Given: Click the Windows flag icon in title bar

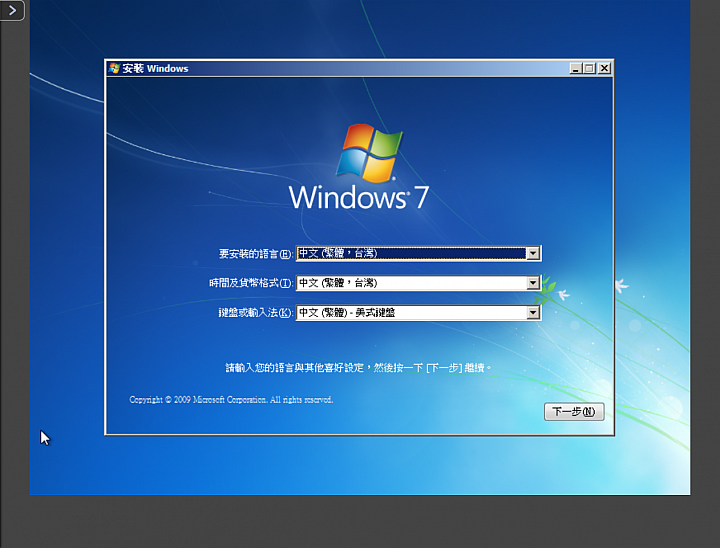Looking at the screenshot, I should 114,68.
